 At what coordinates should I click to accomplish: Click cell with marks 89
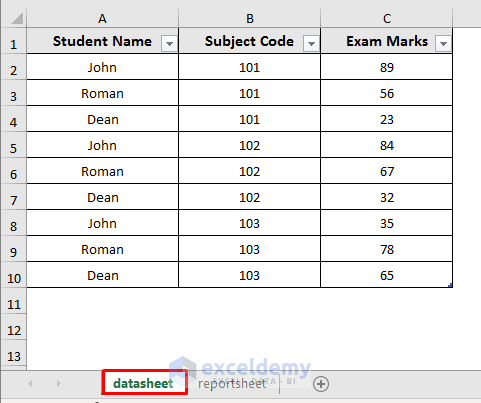tap(387, 67)
